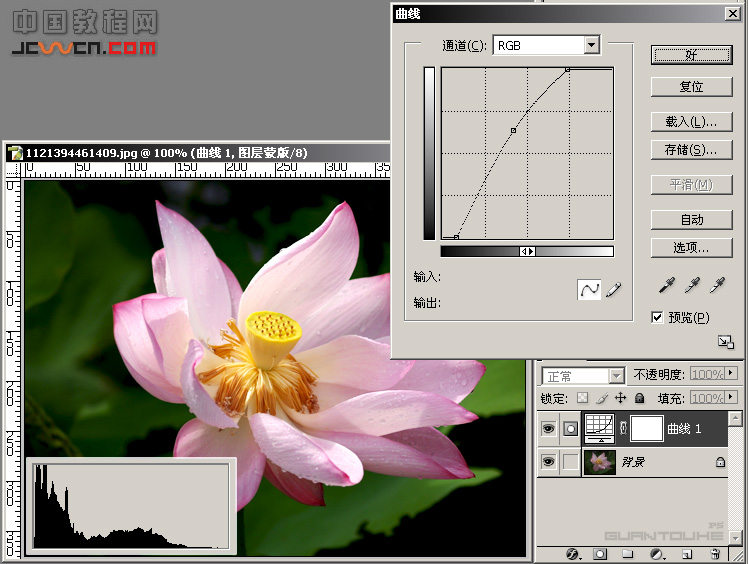748x564 pixels.
Task: Hide the 曲线 1 layer eye
Action: pos(547,428)
